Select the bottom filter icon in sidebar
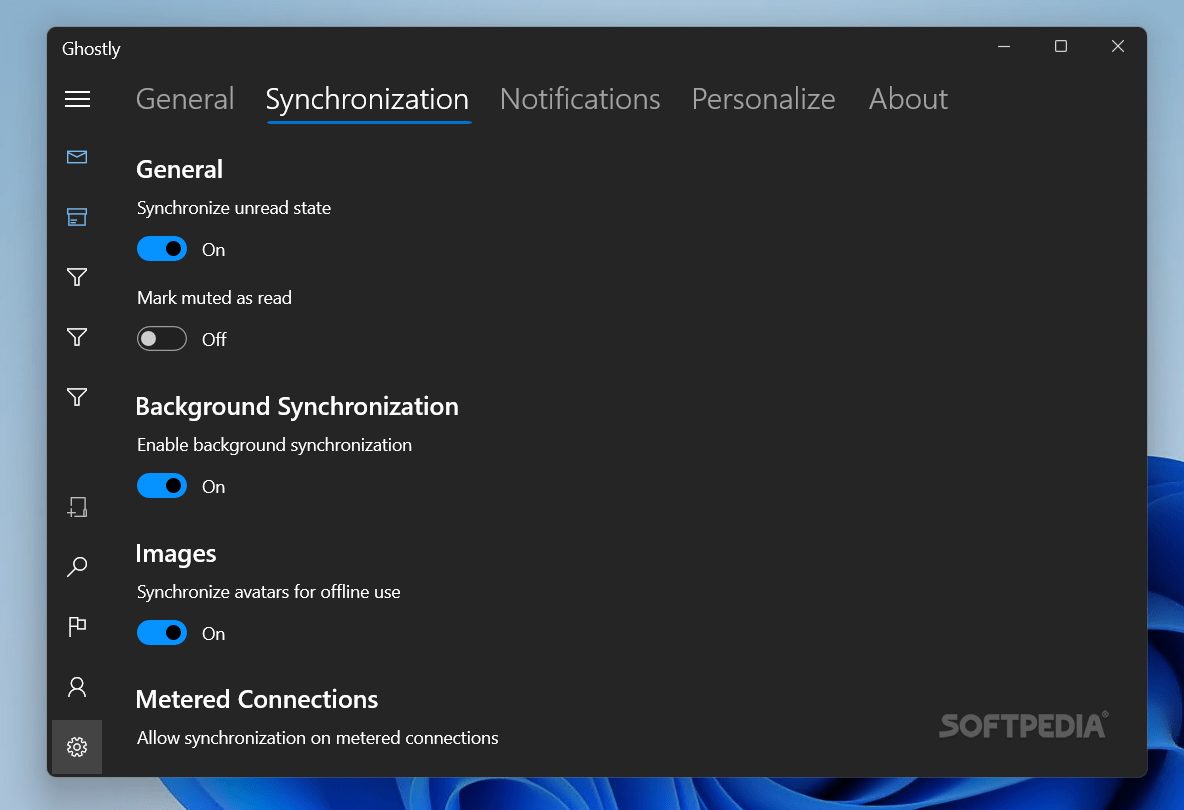1184x810 pixels. pos(77,397)
